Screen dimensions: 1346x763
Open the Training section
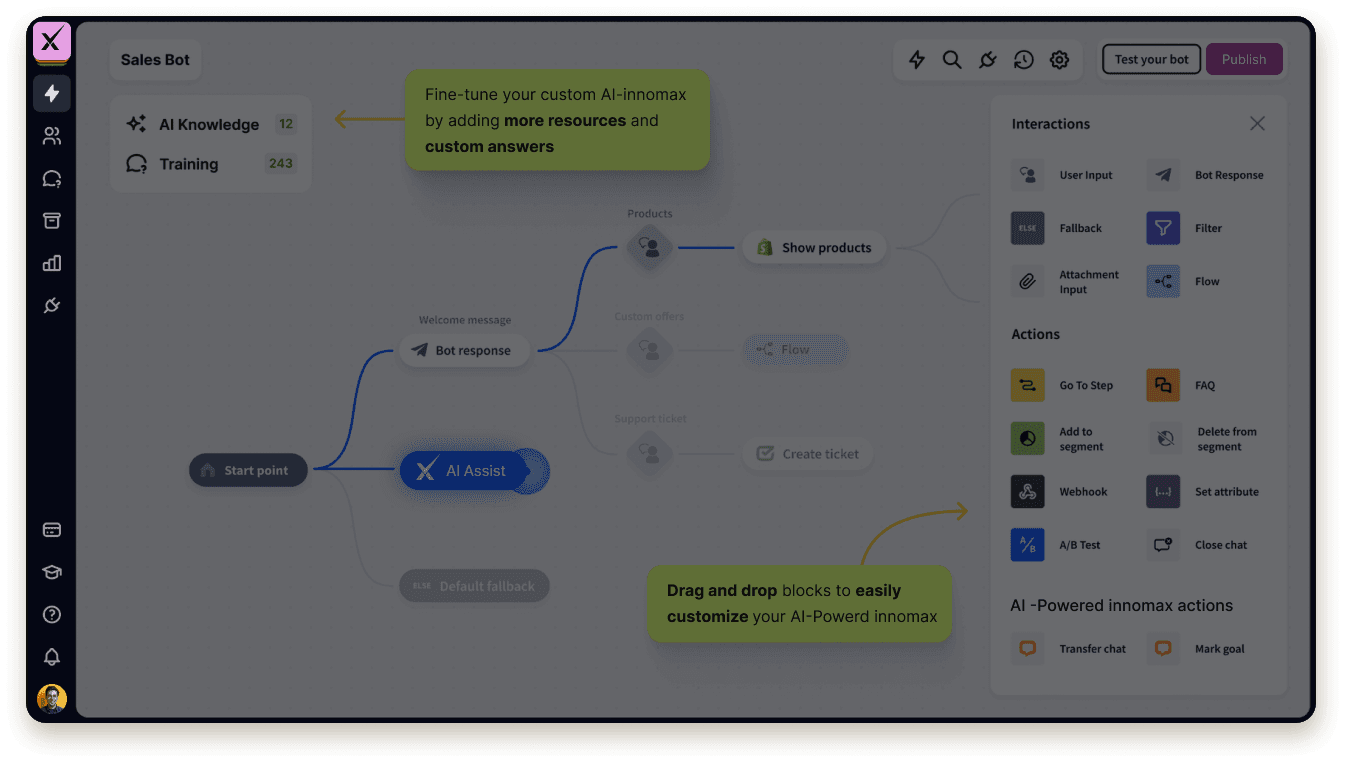(x=189, y=164)
